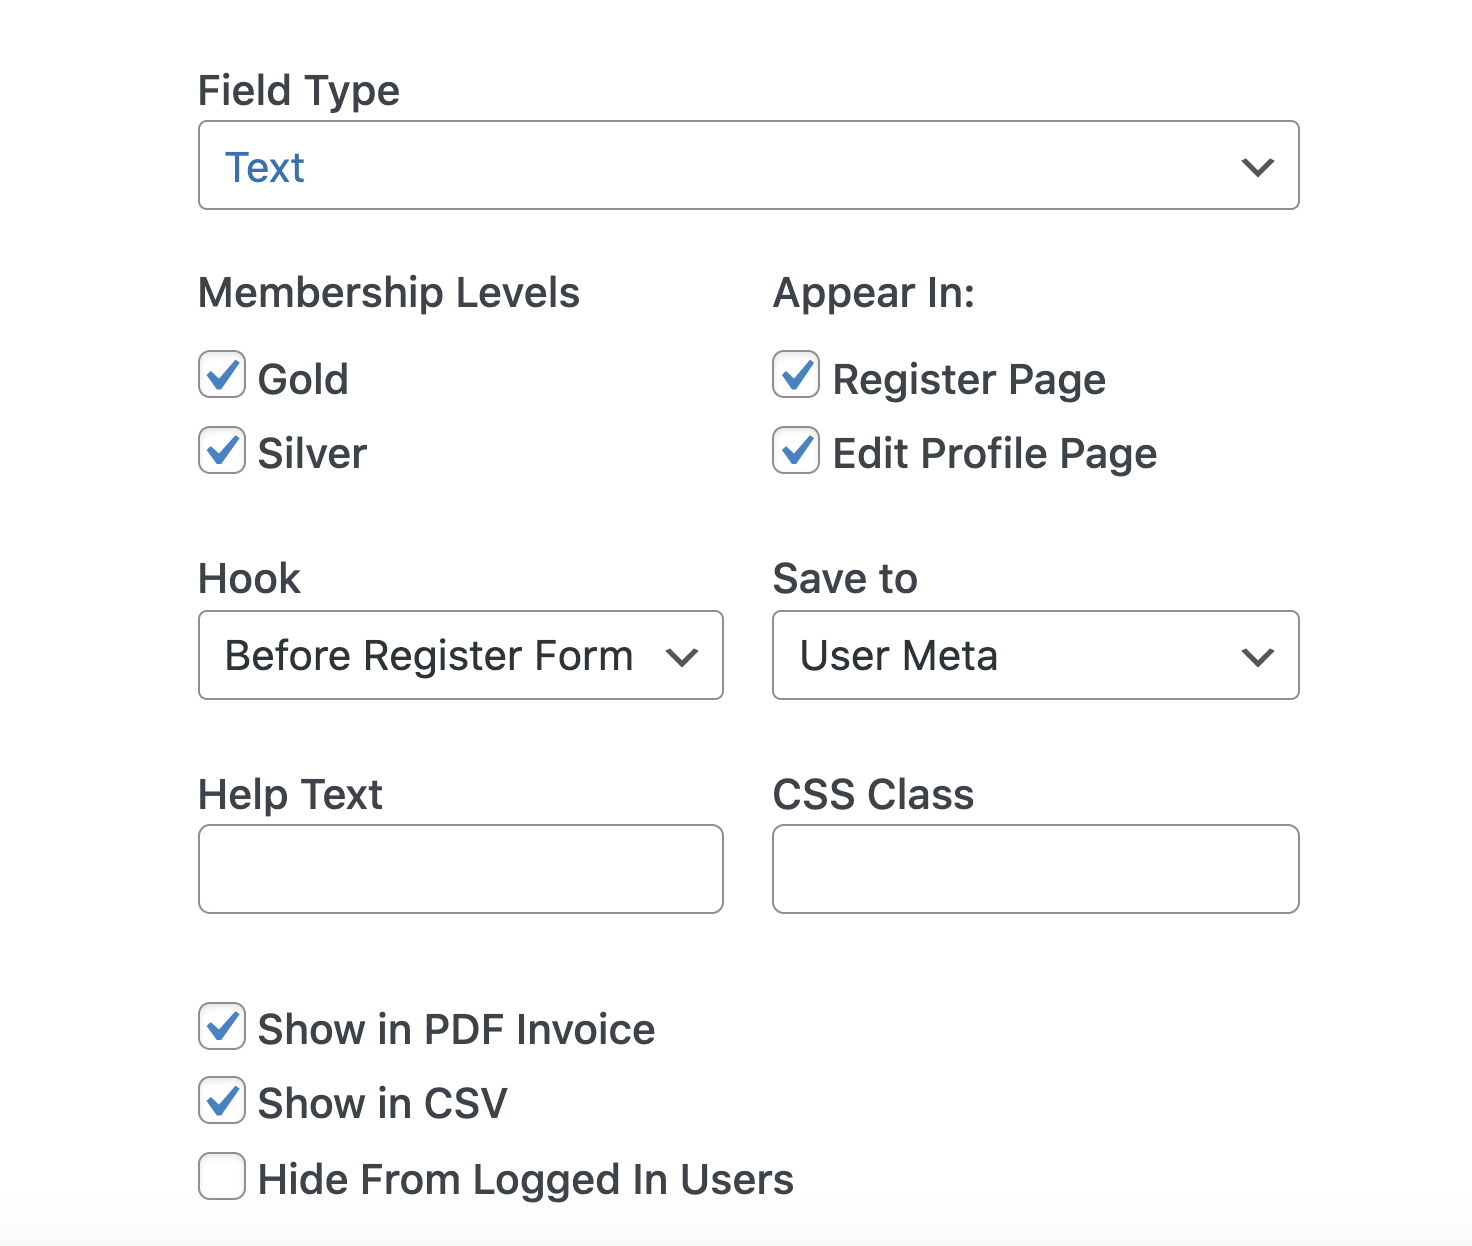This screenshot has width=1472, height=1246.
Task: Uncheck Show in PDF Invoice
Action: pyautogui.click(x=221, y=1027)
